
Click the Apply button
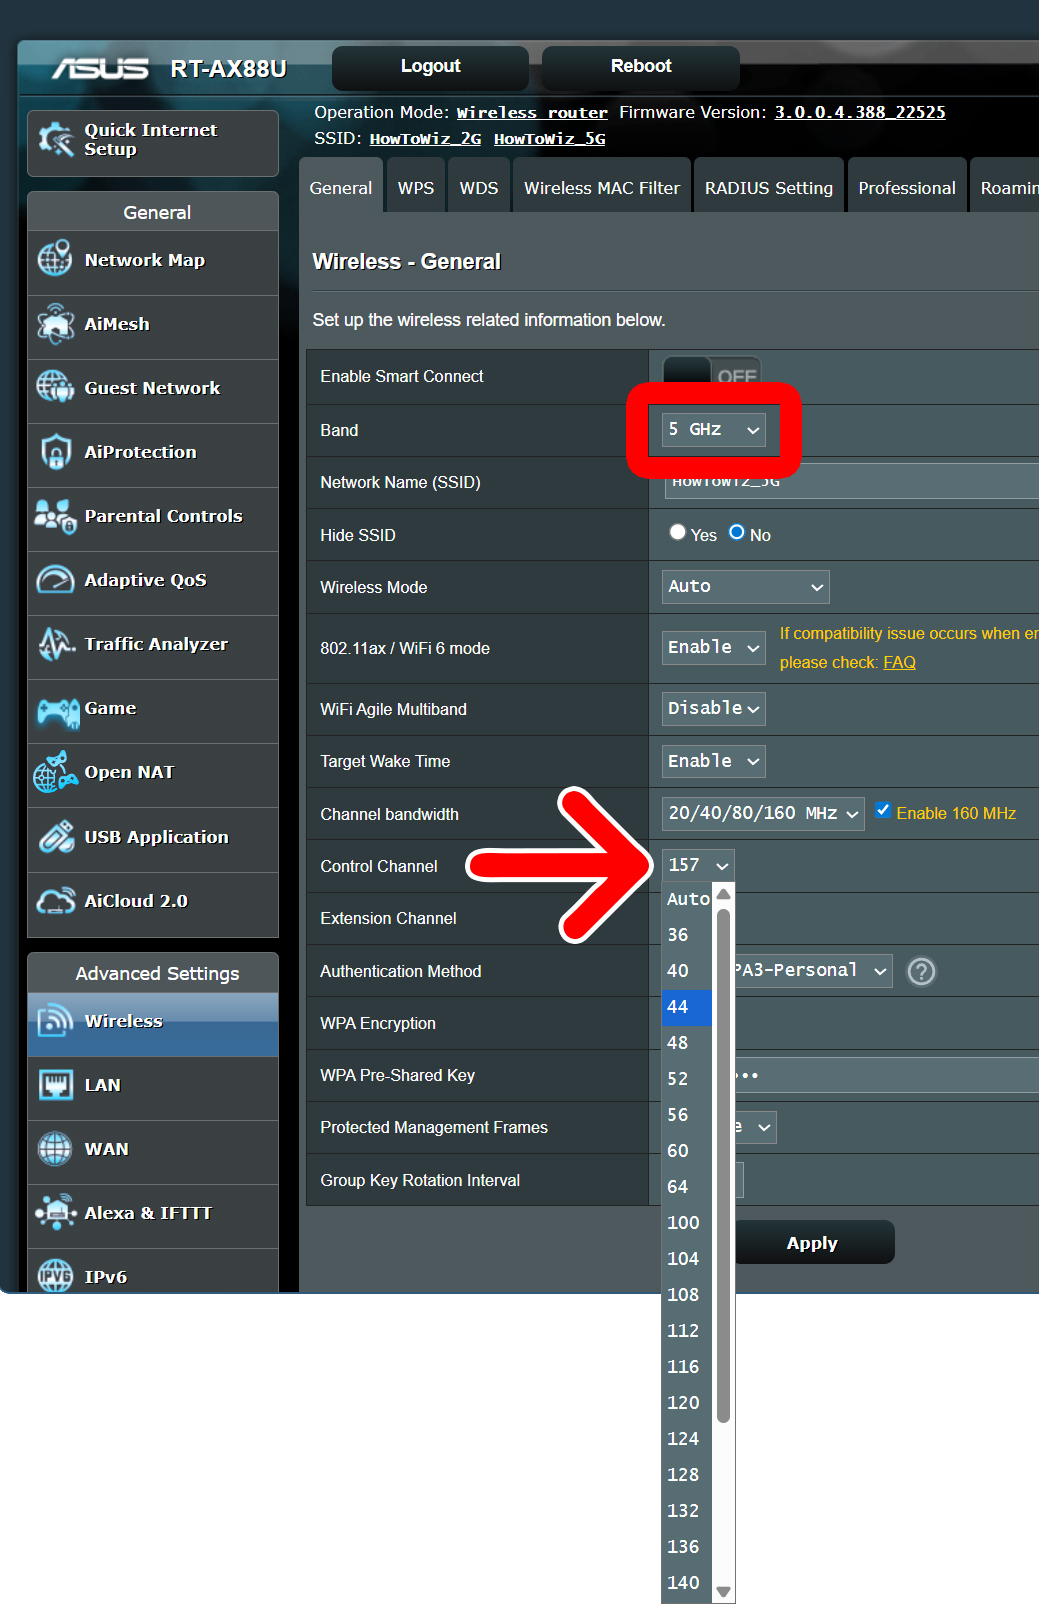812,1243
